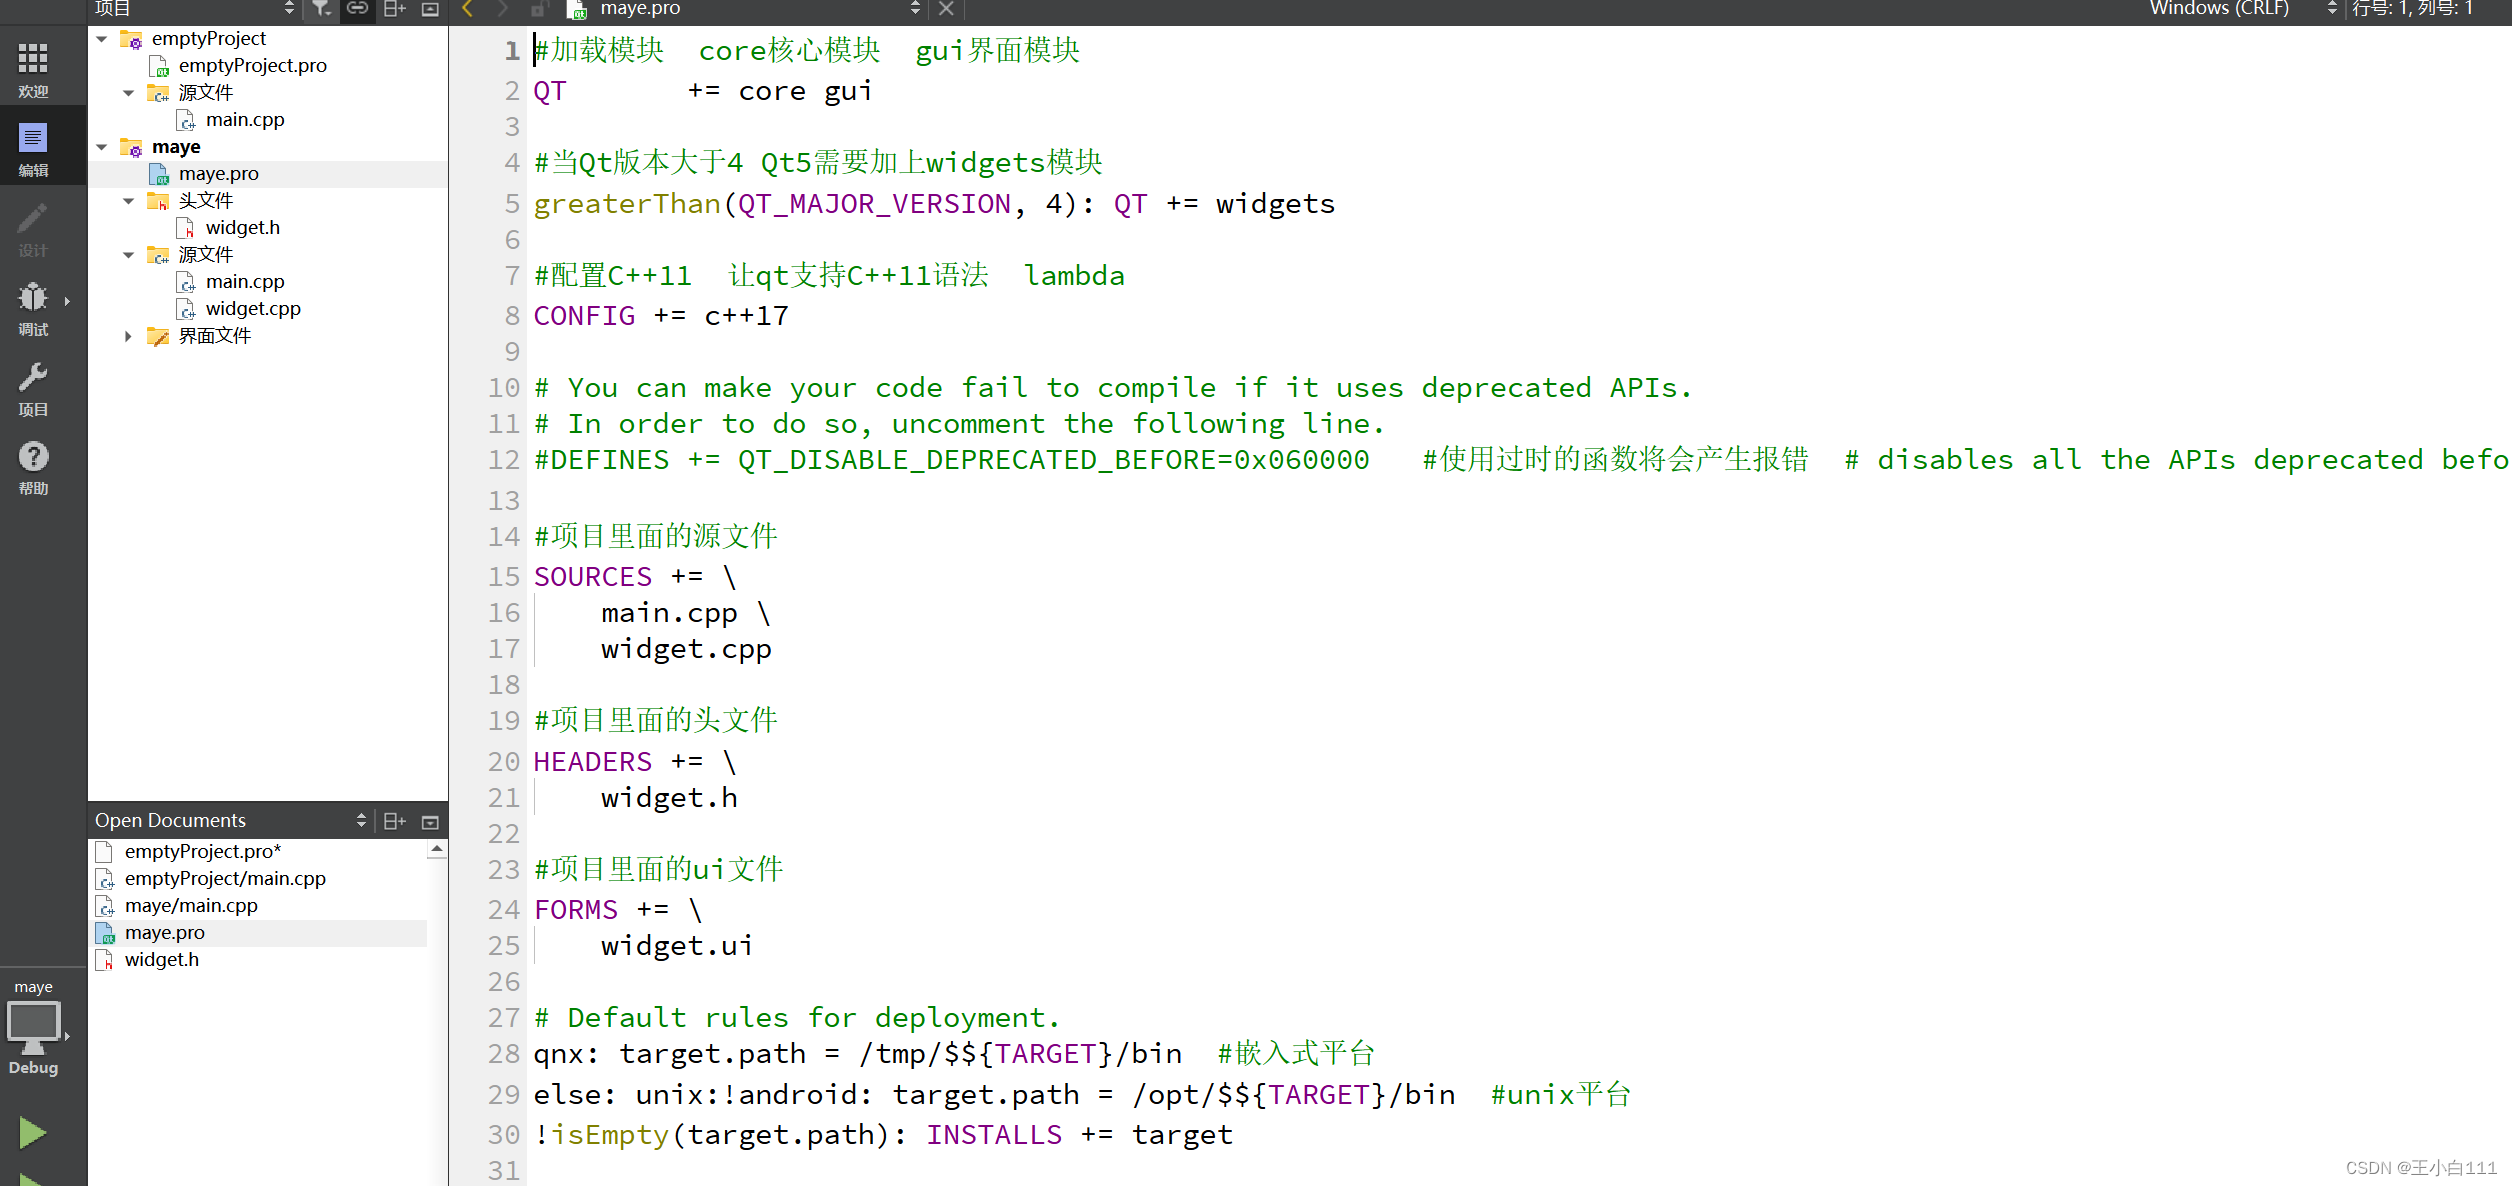The width and height of the screenshot is (2512, 1186).
Task: Navigate back using the yellow back arrow
Action: coord(466,8)
